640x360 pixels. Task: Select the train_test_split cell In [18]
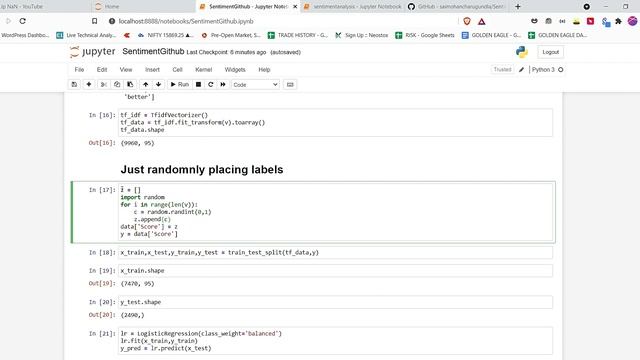coord(336,253)
